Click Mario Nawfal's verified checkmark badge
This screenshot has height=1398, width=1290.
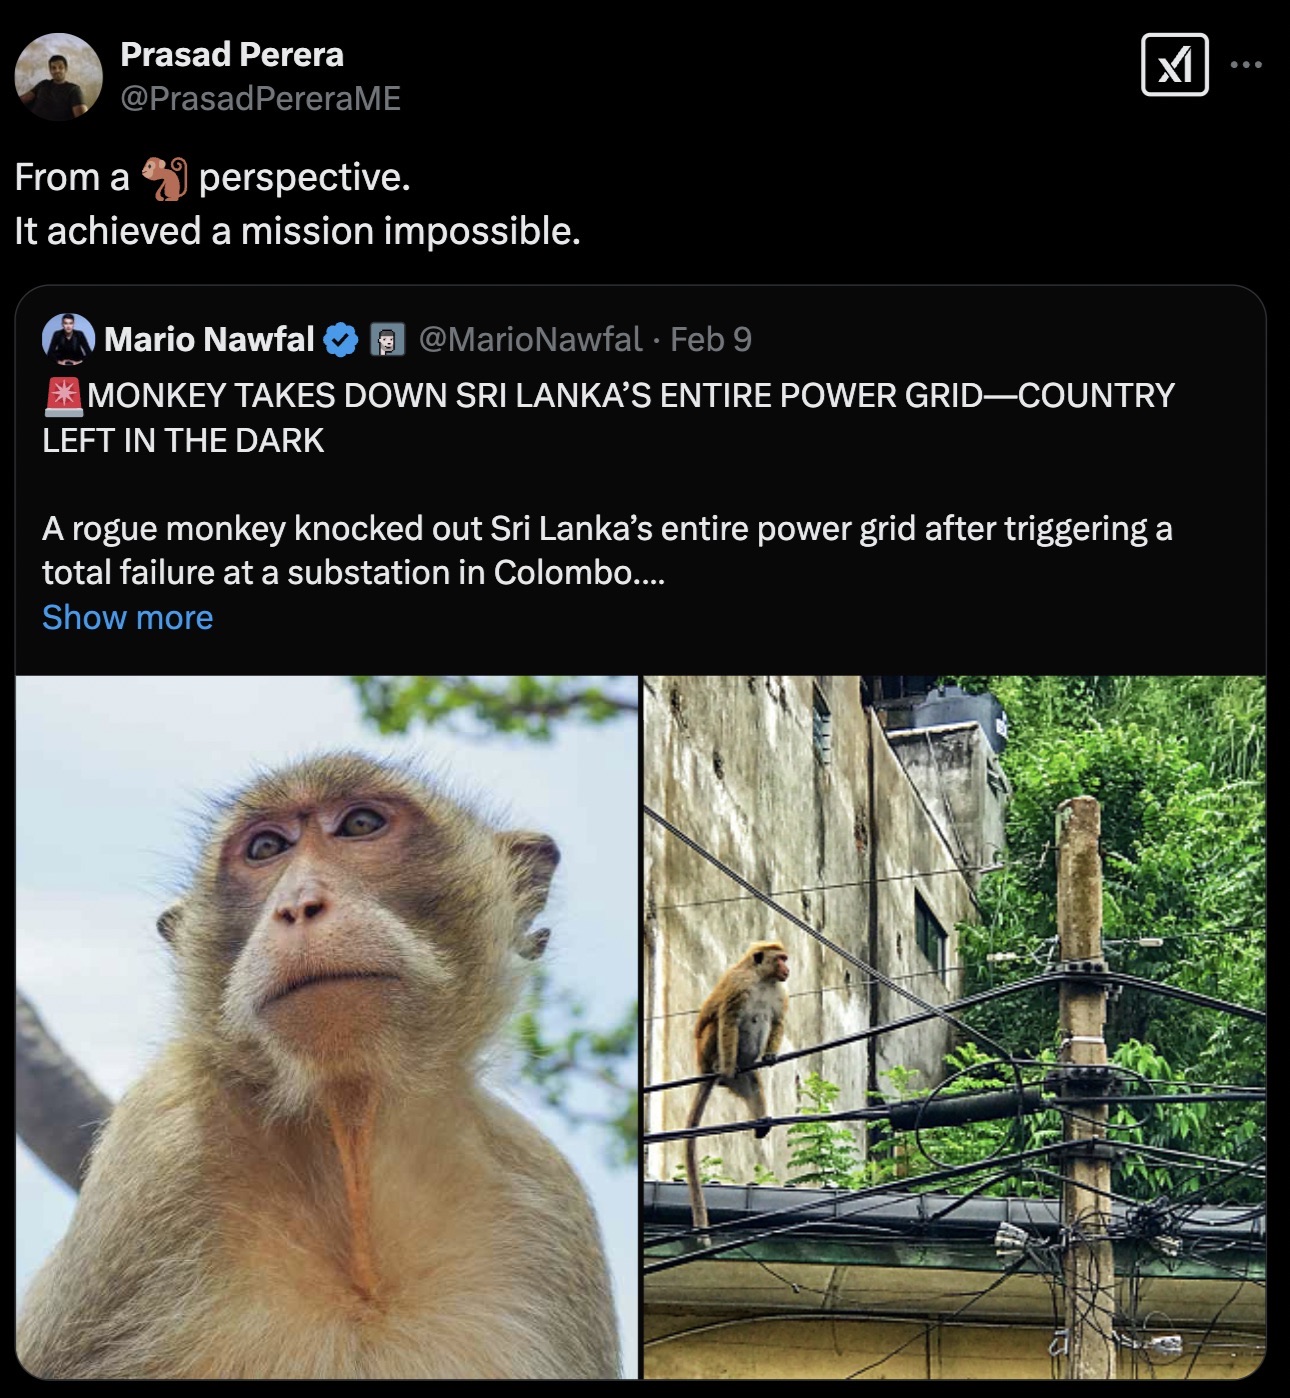pyautogui.click(x=340, y=340)
